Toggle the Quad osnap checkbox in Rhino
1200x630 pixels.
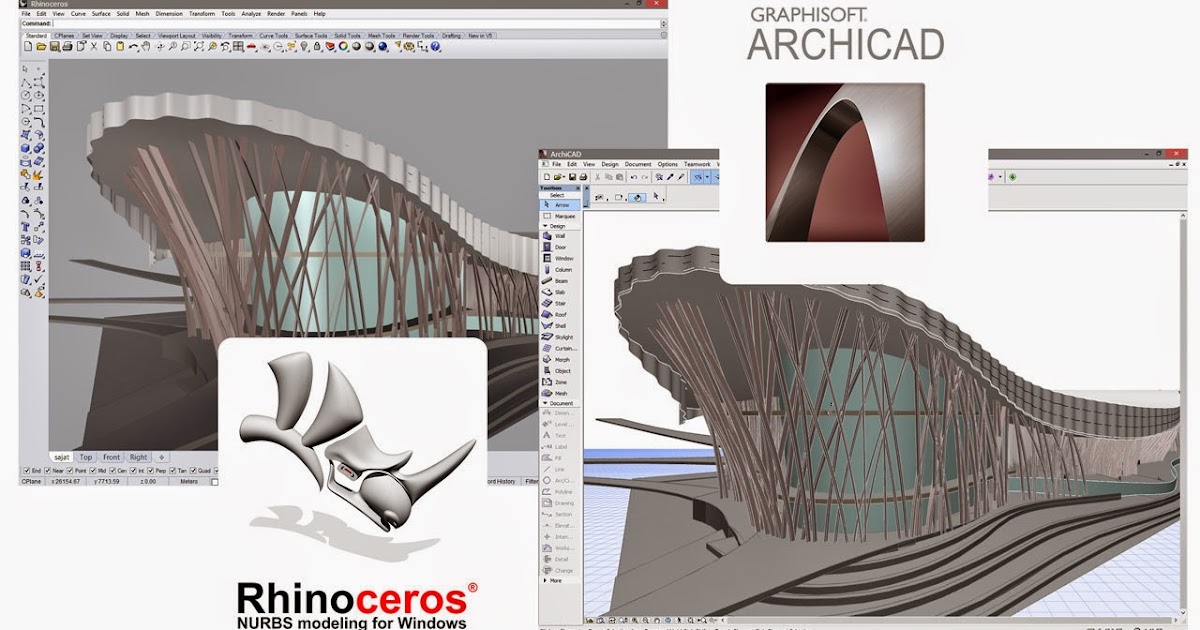coord(193,471)
